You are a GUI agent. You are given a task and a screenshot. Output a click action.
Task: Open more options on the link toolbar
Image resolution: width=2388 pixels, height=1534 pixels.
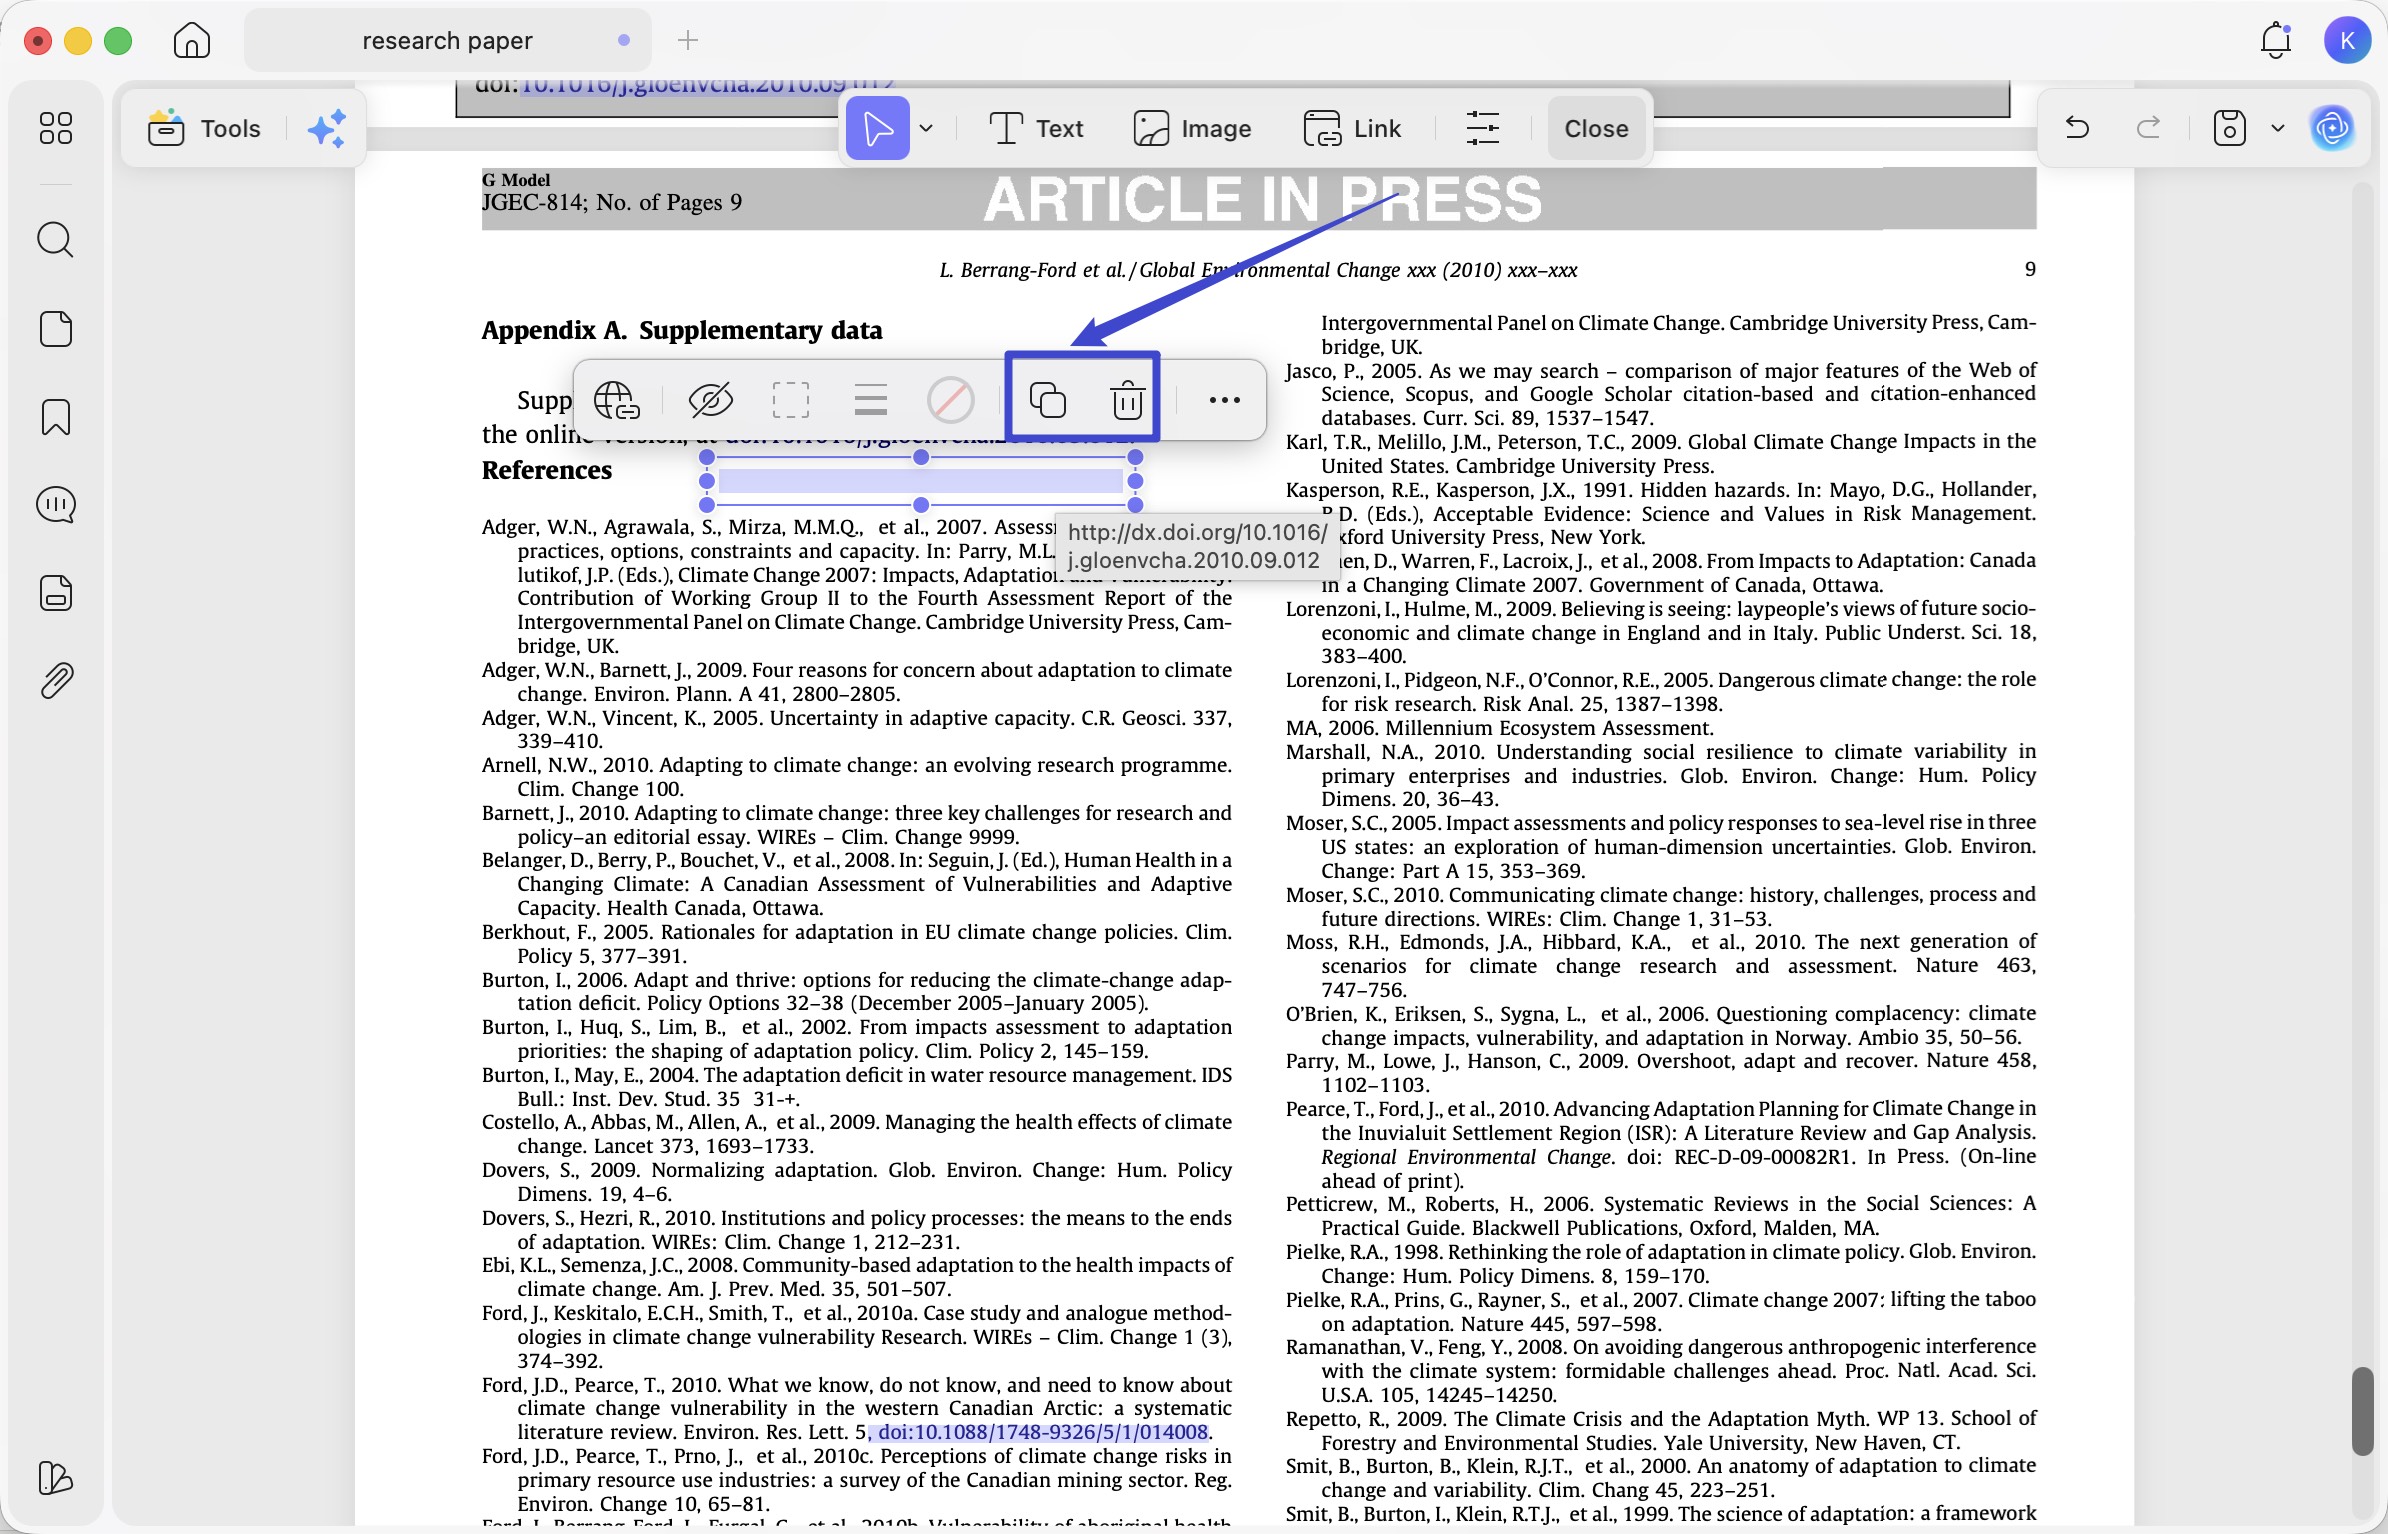click(x=1224, y=400)
